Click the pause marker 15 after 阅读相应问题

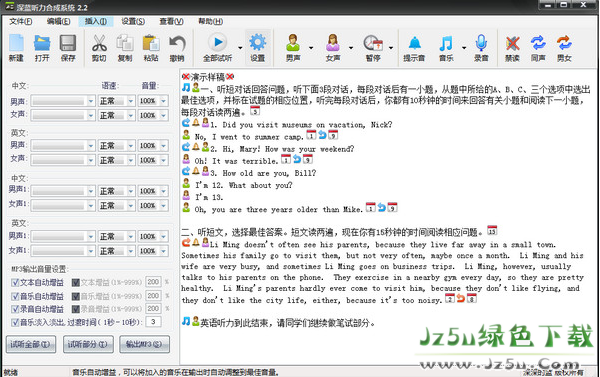click(x=492, y=230)
